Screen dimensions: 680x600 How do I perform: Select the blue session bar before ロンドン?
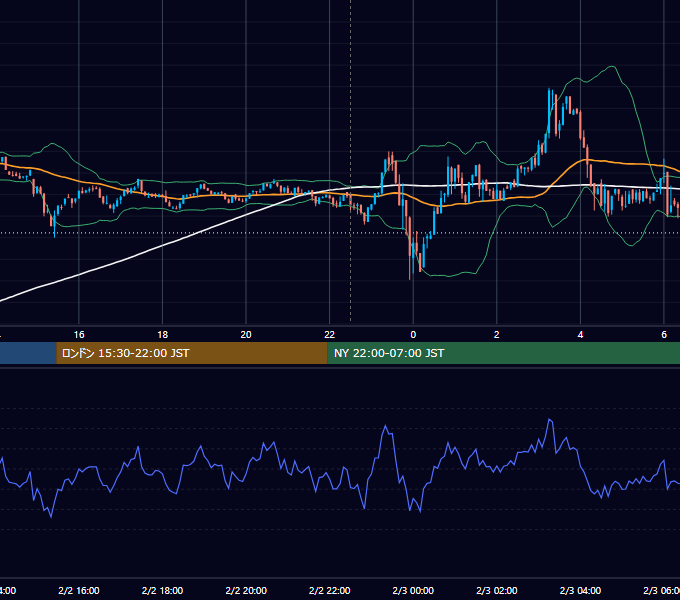click(x=28, y=353)
